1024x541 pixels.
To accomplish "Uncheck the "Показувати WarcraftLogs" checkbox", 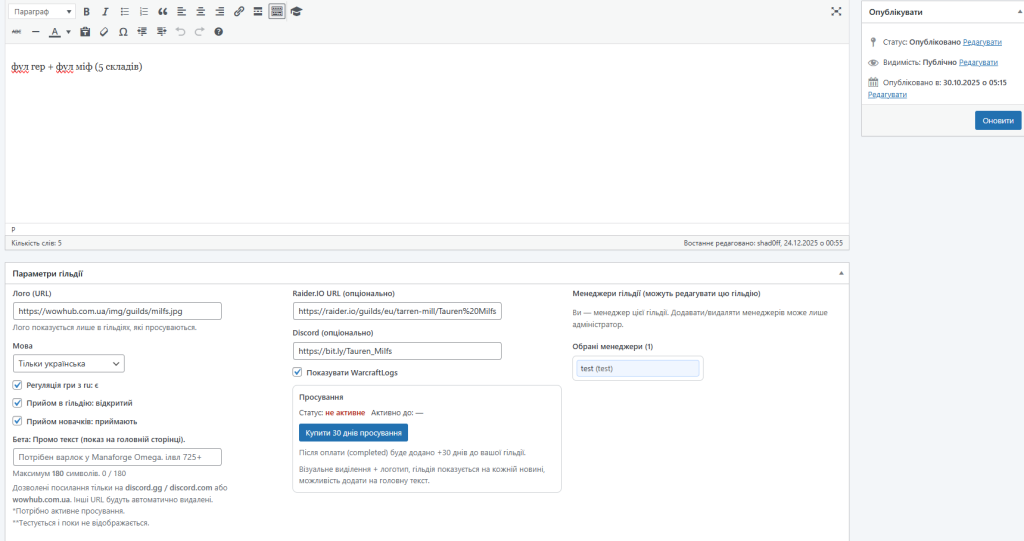I will (298, 372).
